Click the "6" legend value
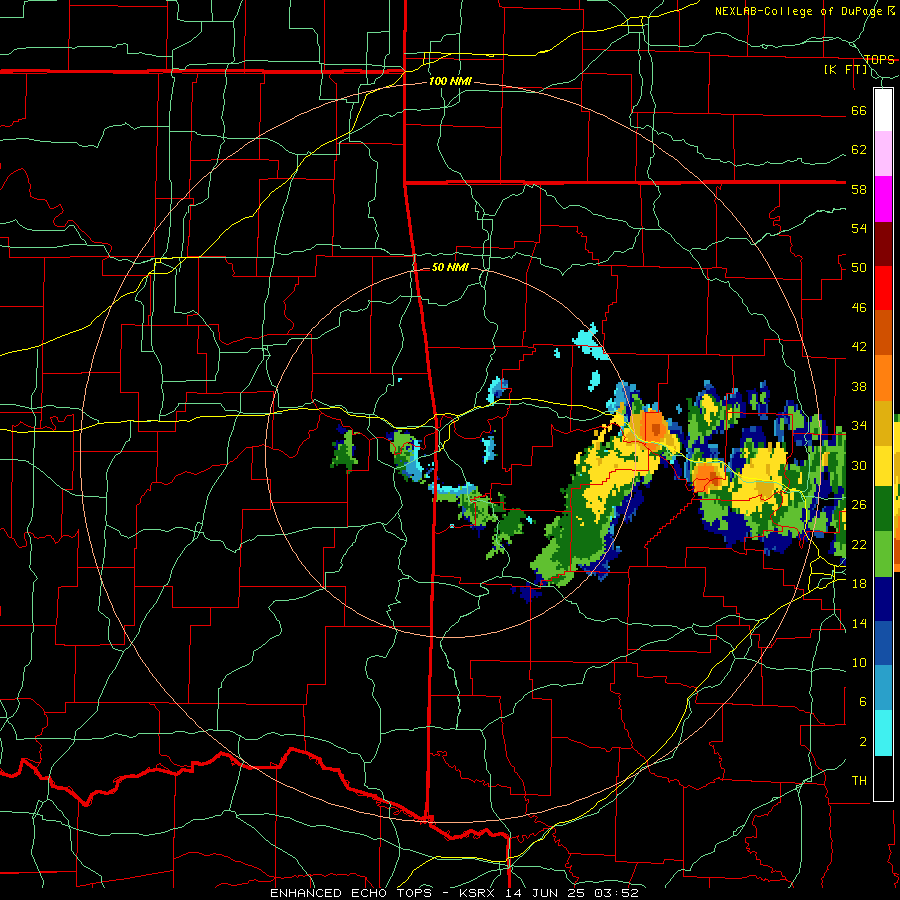This screenshot has width=900, height=900. pyautogui.click(x=862, y=702)
